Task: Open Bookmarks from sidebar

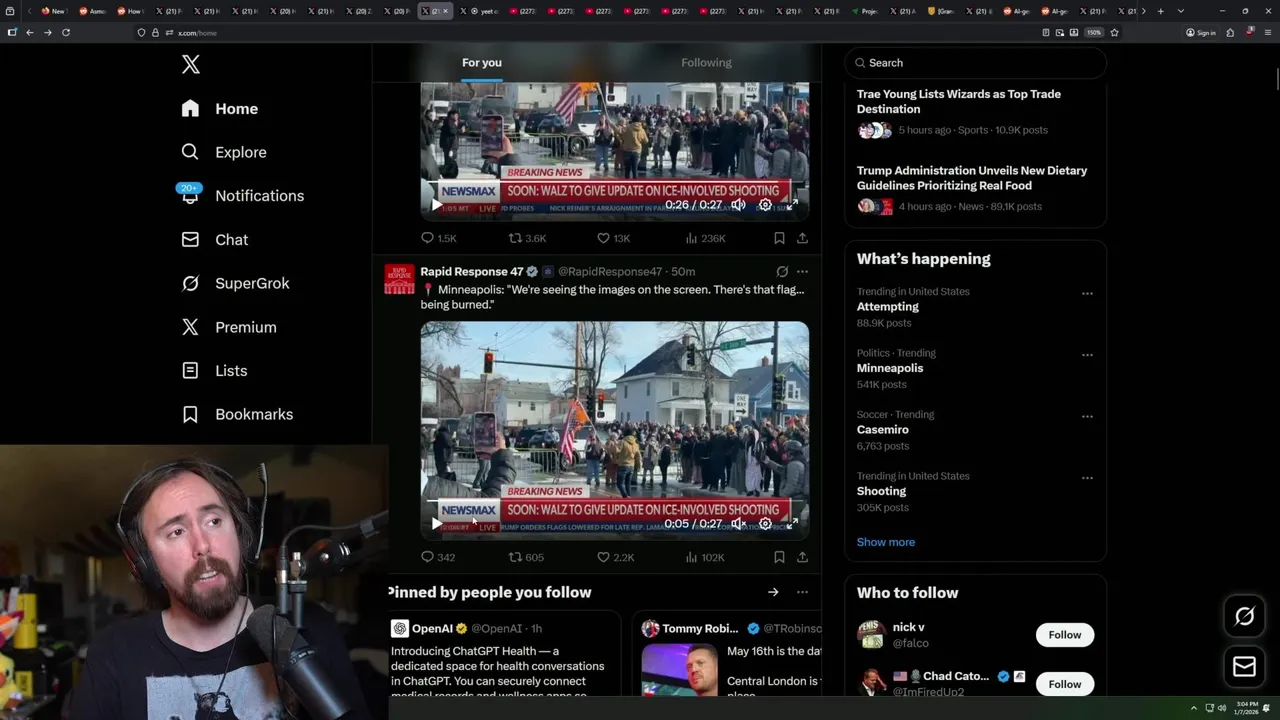Action: (x=238, y=414)
